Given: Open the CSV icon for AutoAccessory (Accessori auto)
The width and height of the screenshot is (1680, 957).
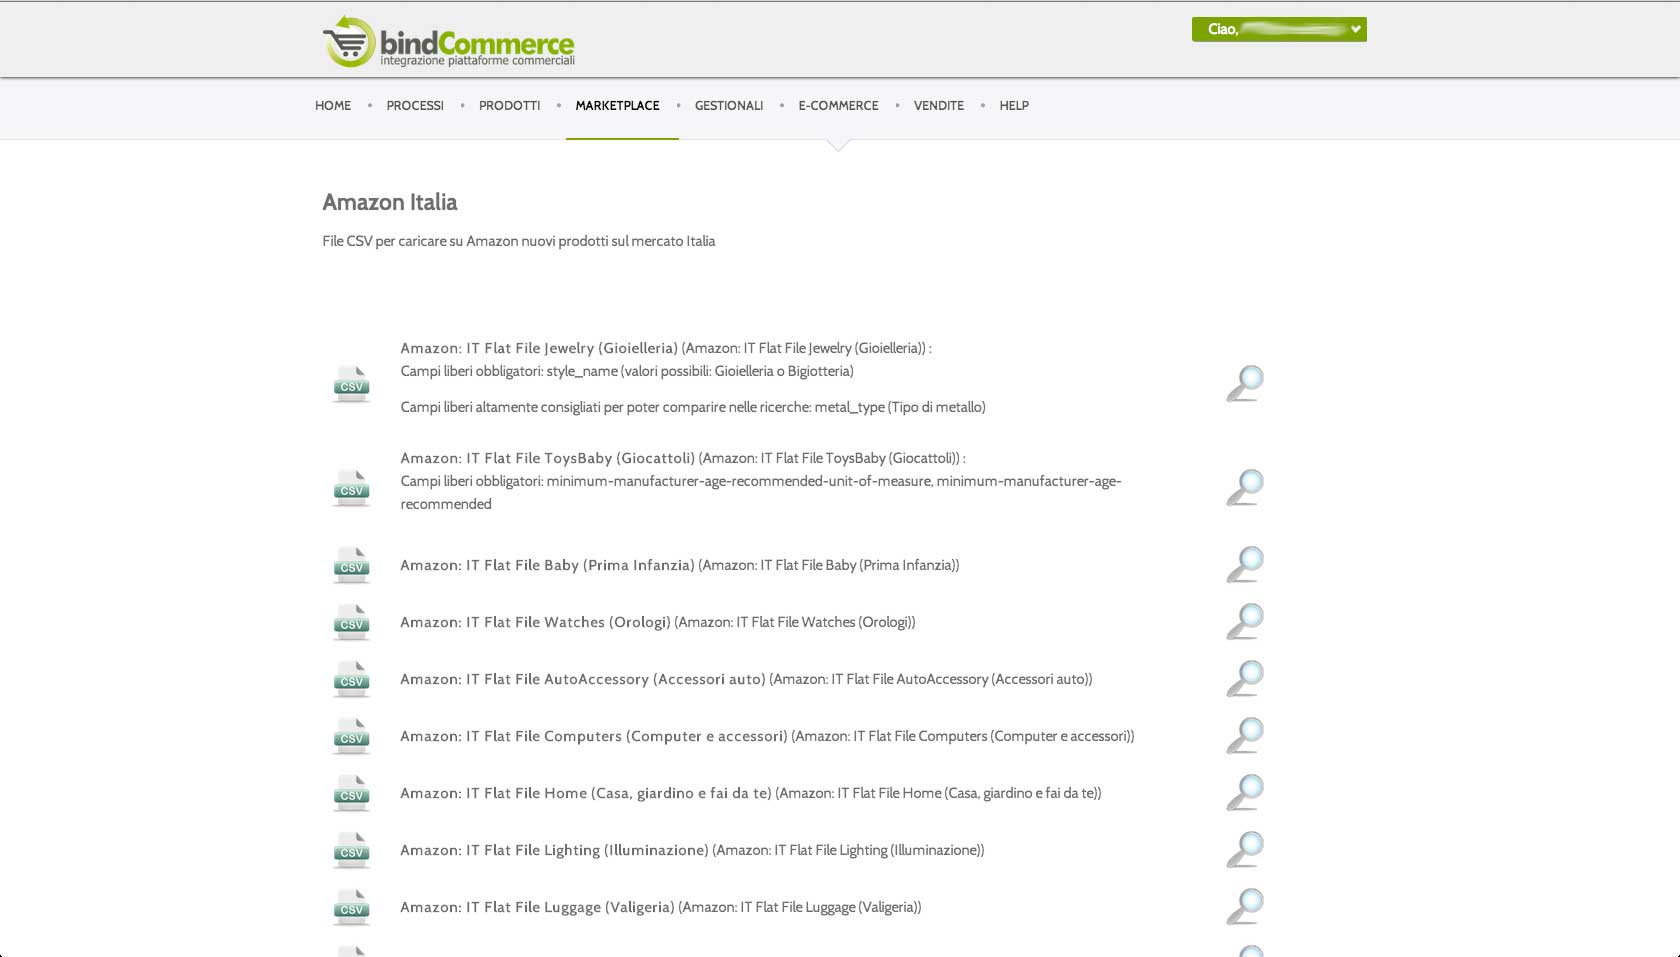Looking at the screenshot, I should (351, 679).
